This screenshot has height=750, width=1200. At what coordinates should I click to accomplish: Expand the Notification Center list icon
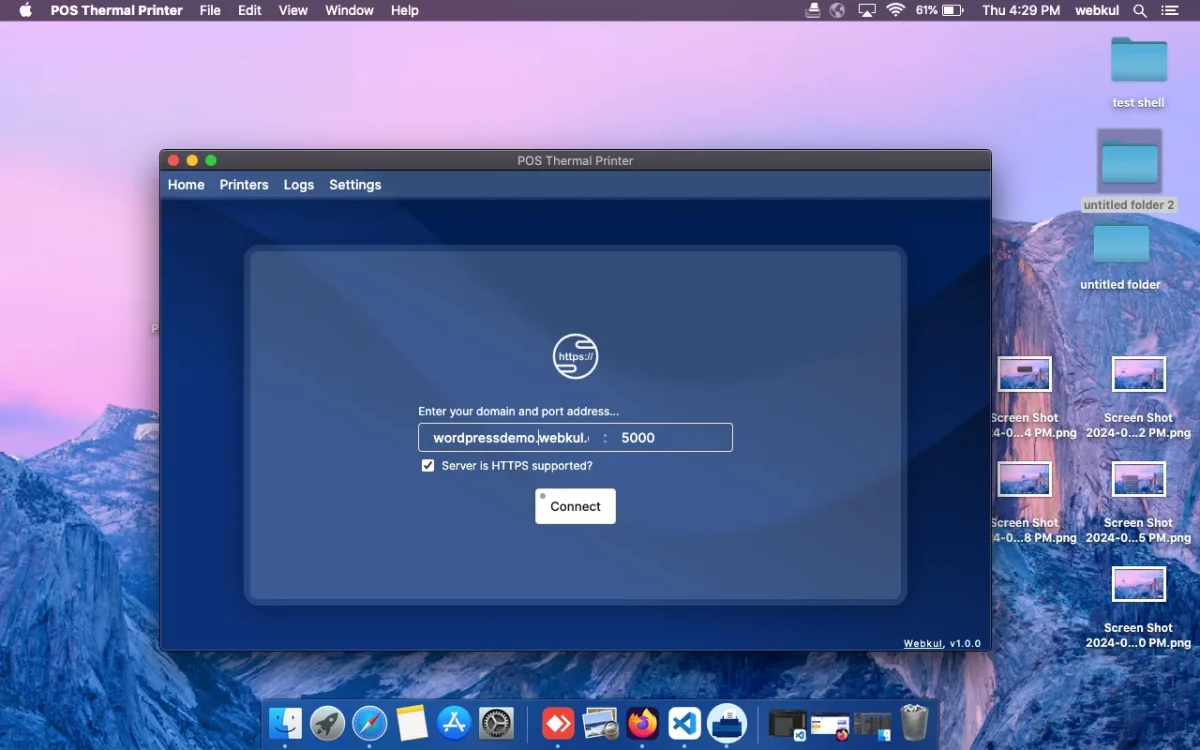pos(1169,10)
